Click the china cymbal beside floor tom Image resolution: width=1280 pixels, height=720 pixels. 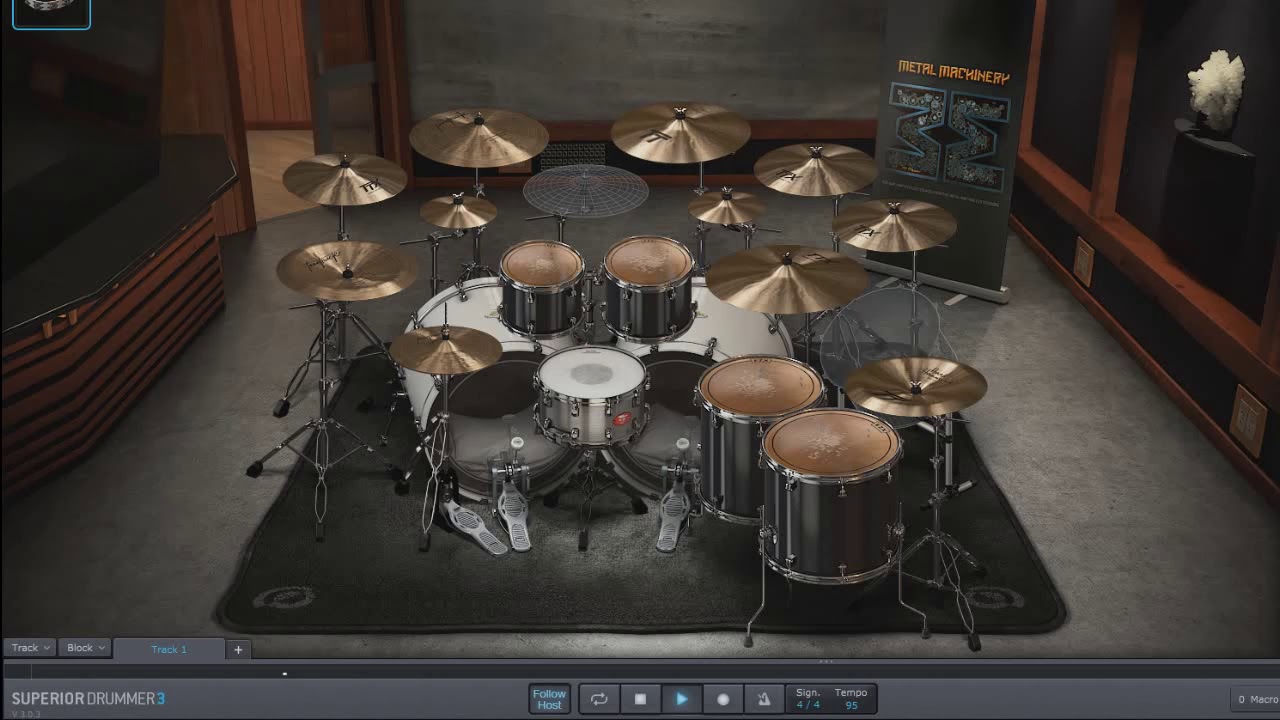[915, 386]
